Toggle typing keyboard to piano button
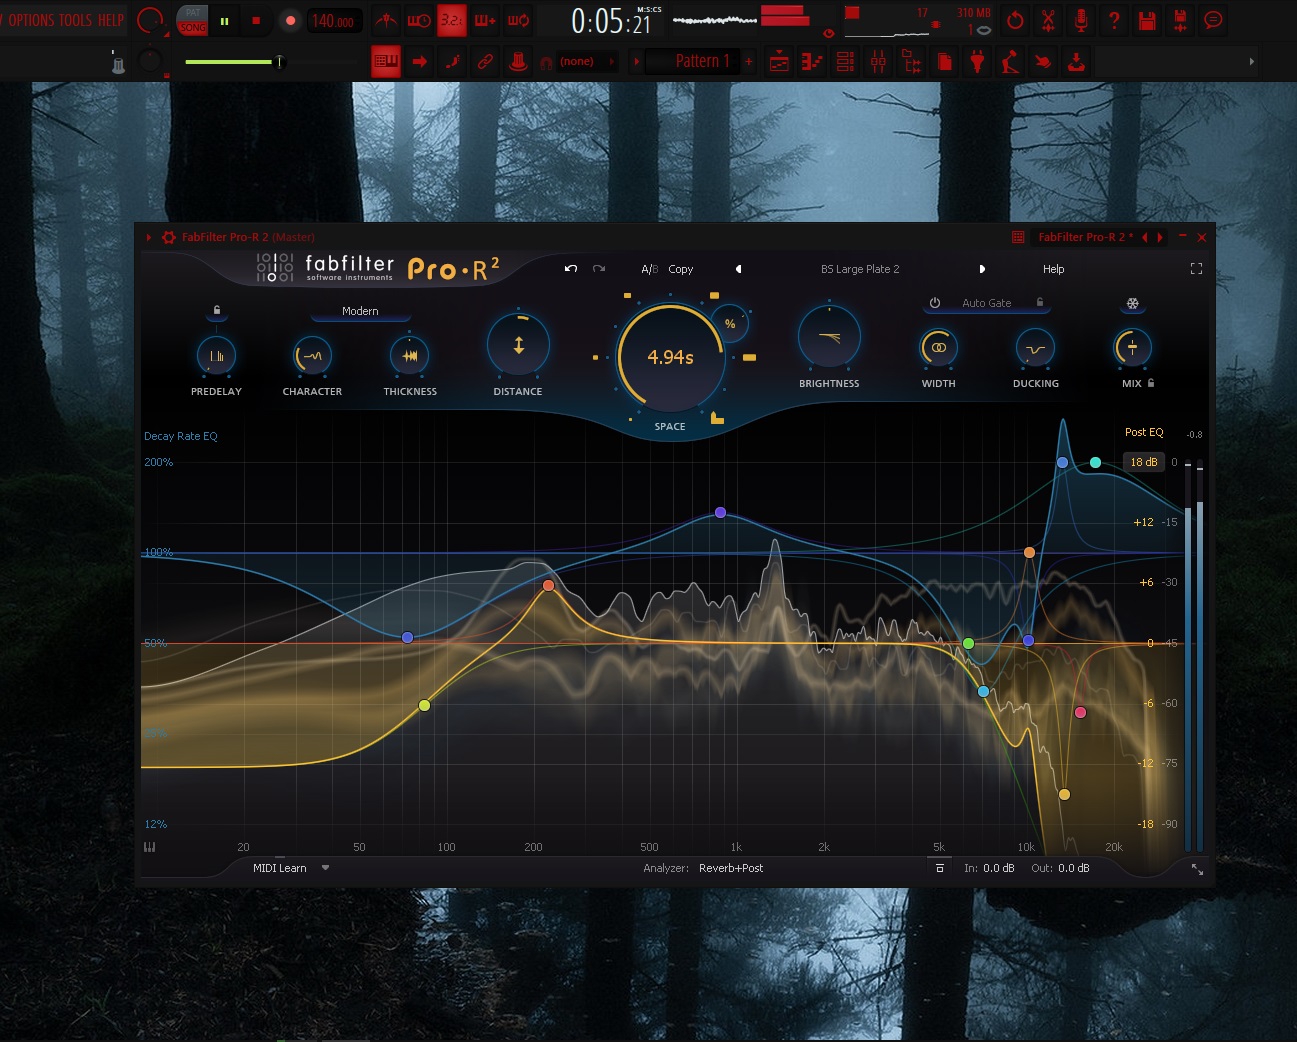This screenshot has height=1042, width=1297. [386, 62]
